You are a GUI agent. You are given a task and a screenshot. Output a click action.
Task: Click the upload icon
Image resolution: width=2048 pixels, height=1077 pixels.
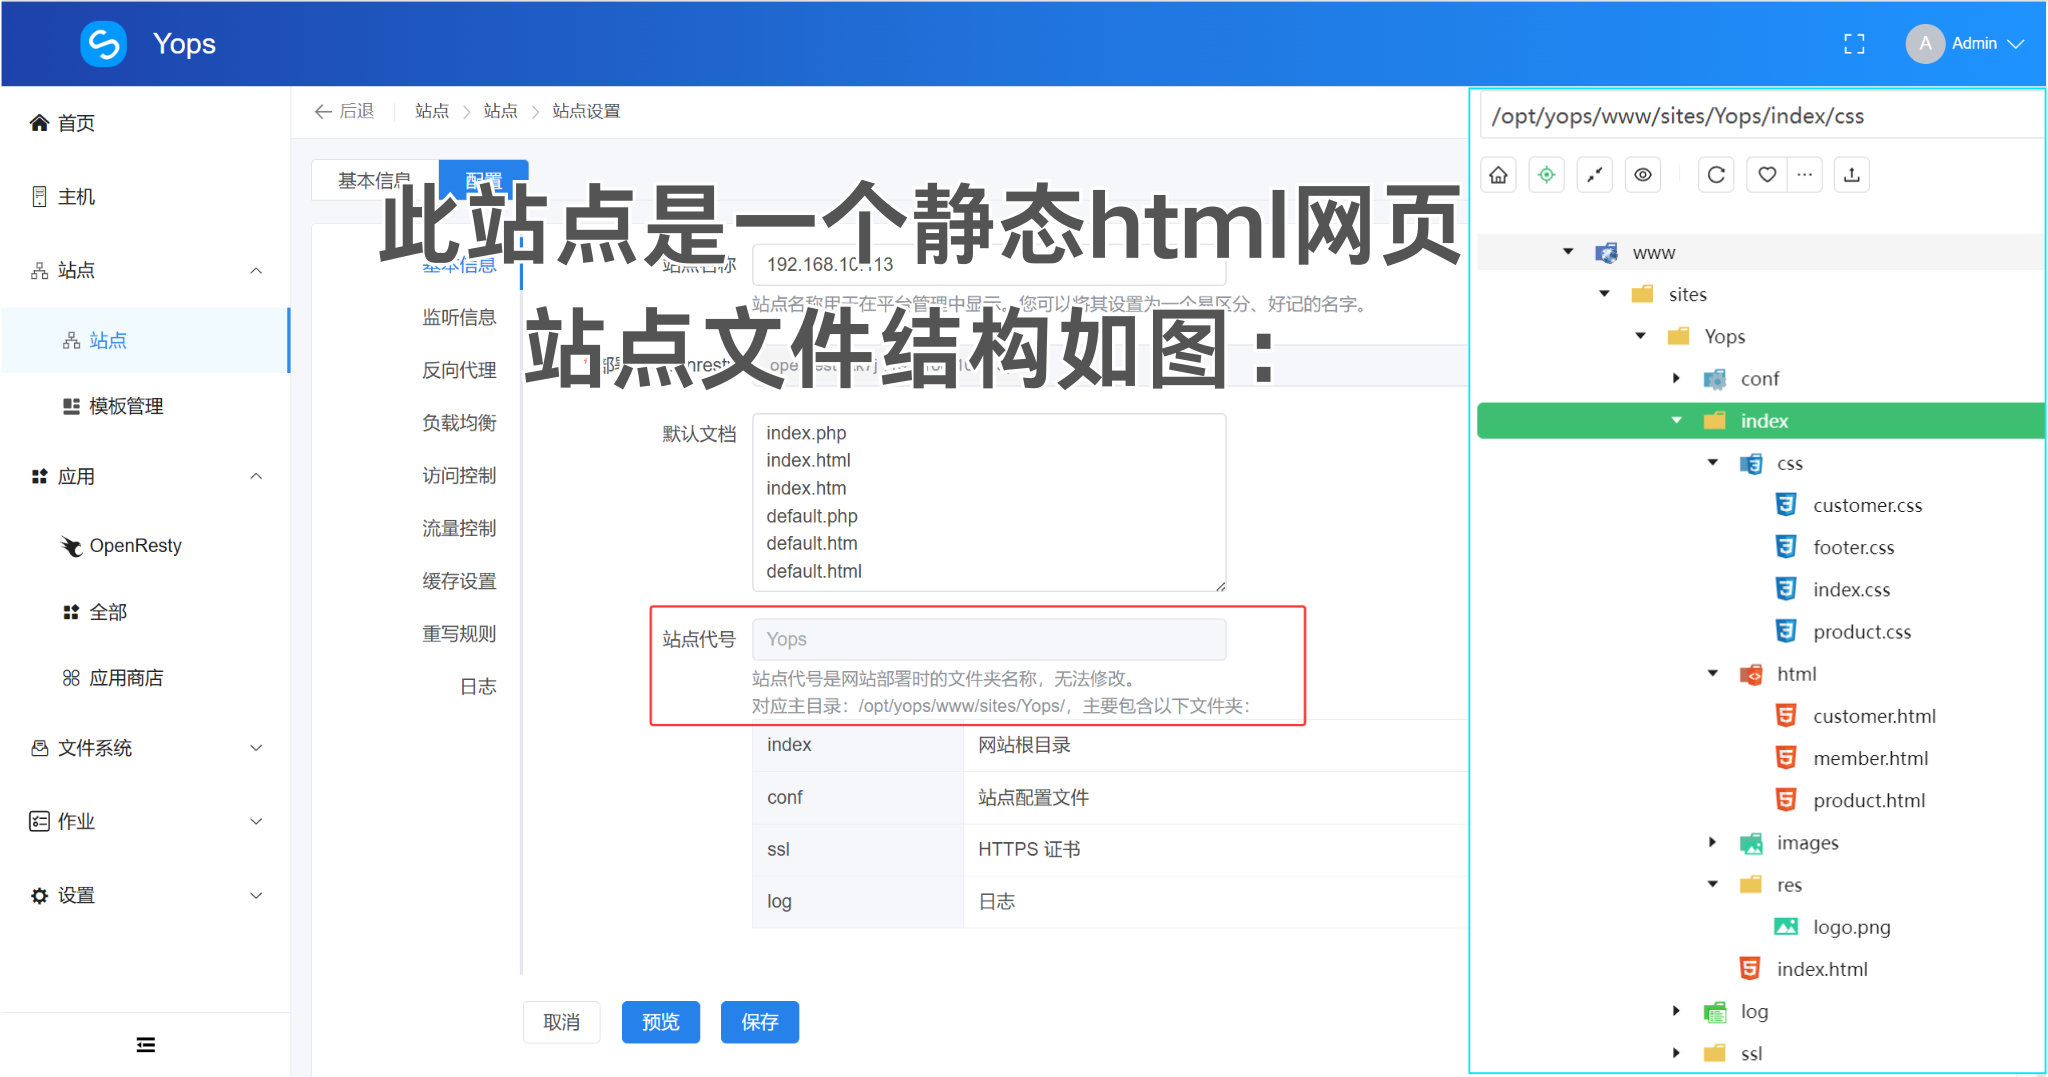(x=1852, y=175)
